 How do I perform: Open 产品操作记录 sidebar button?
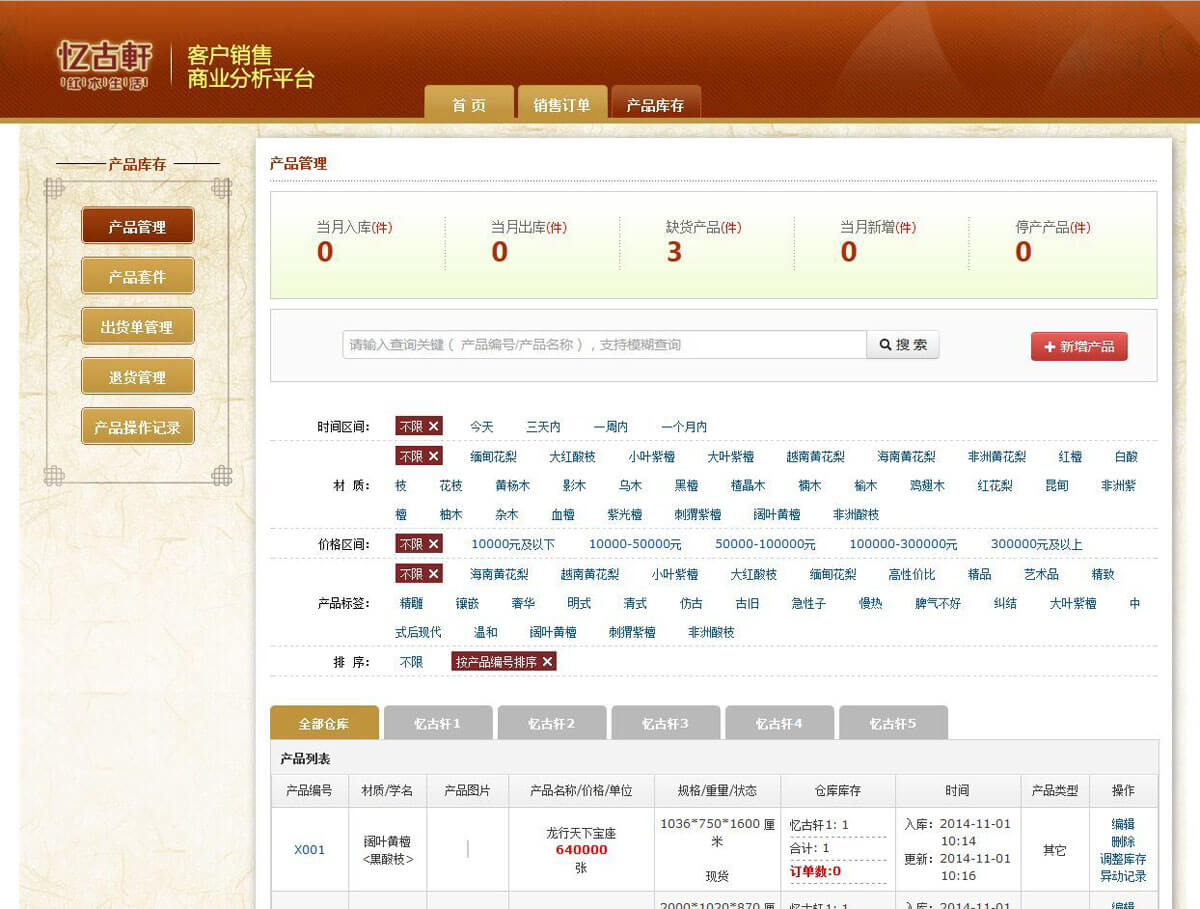point(137,427)
